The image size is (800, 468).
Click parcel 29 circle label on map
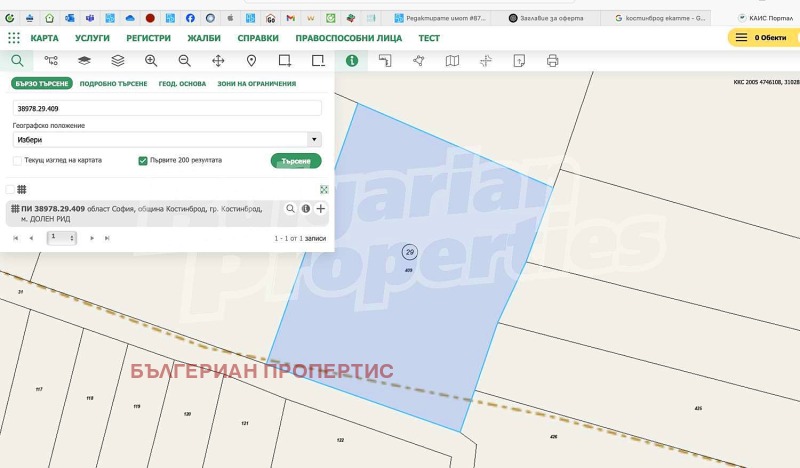(x=409, y=252)
